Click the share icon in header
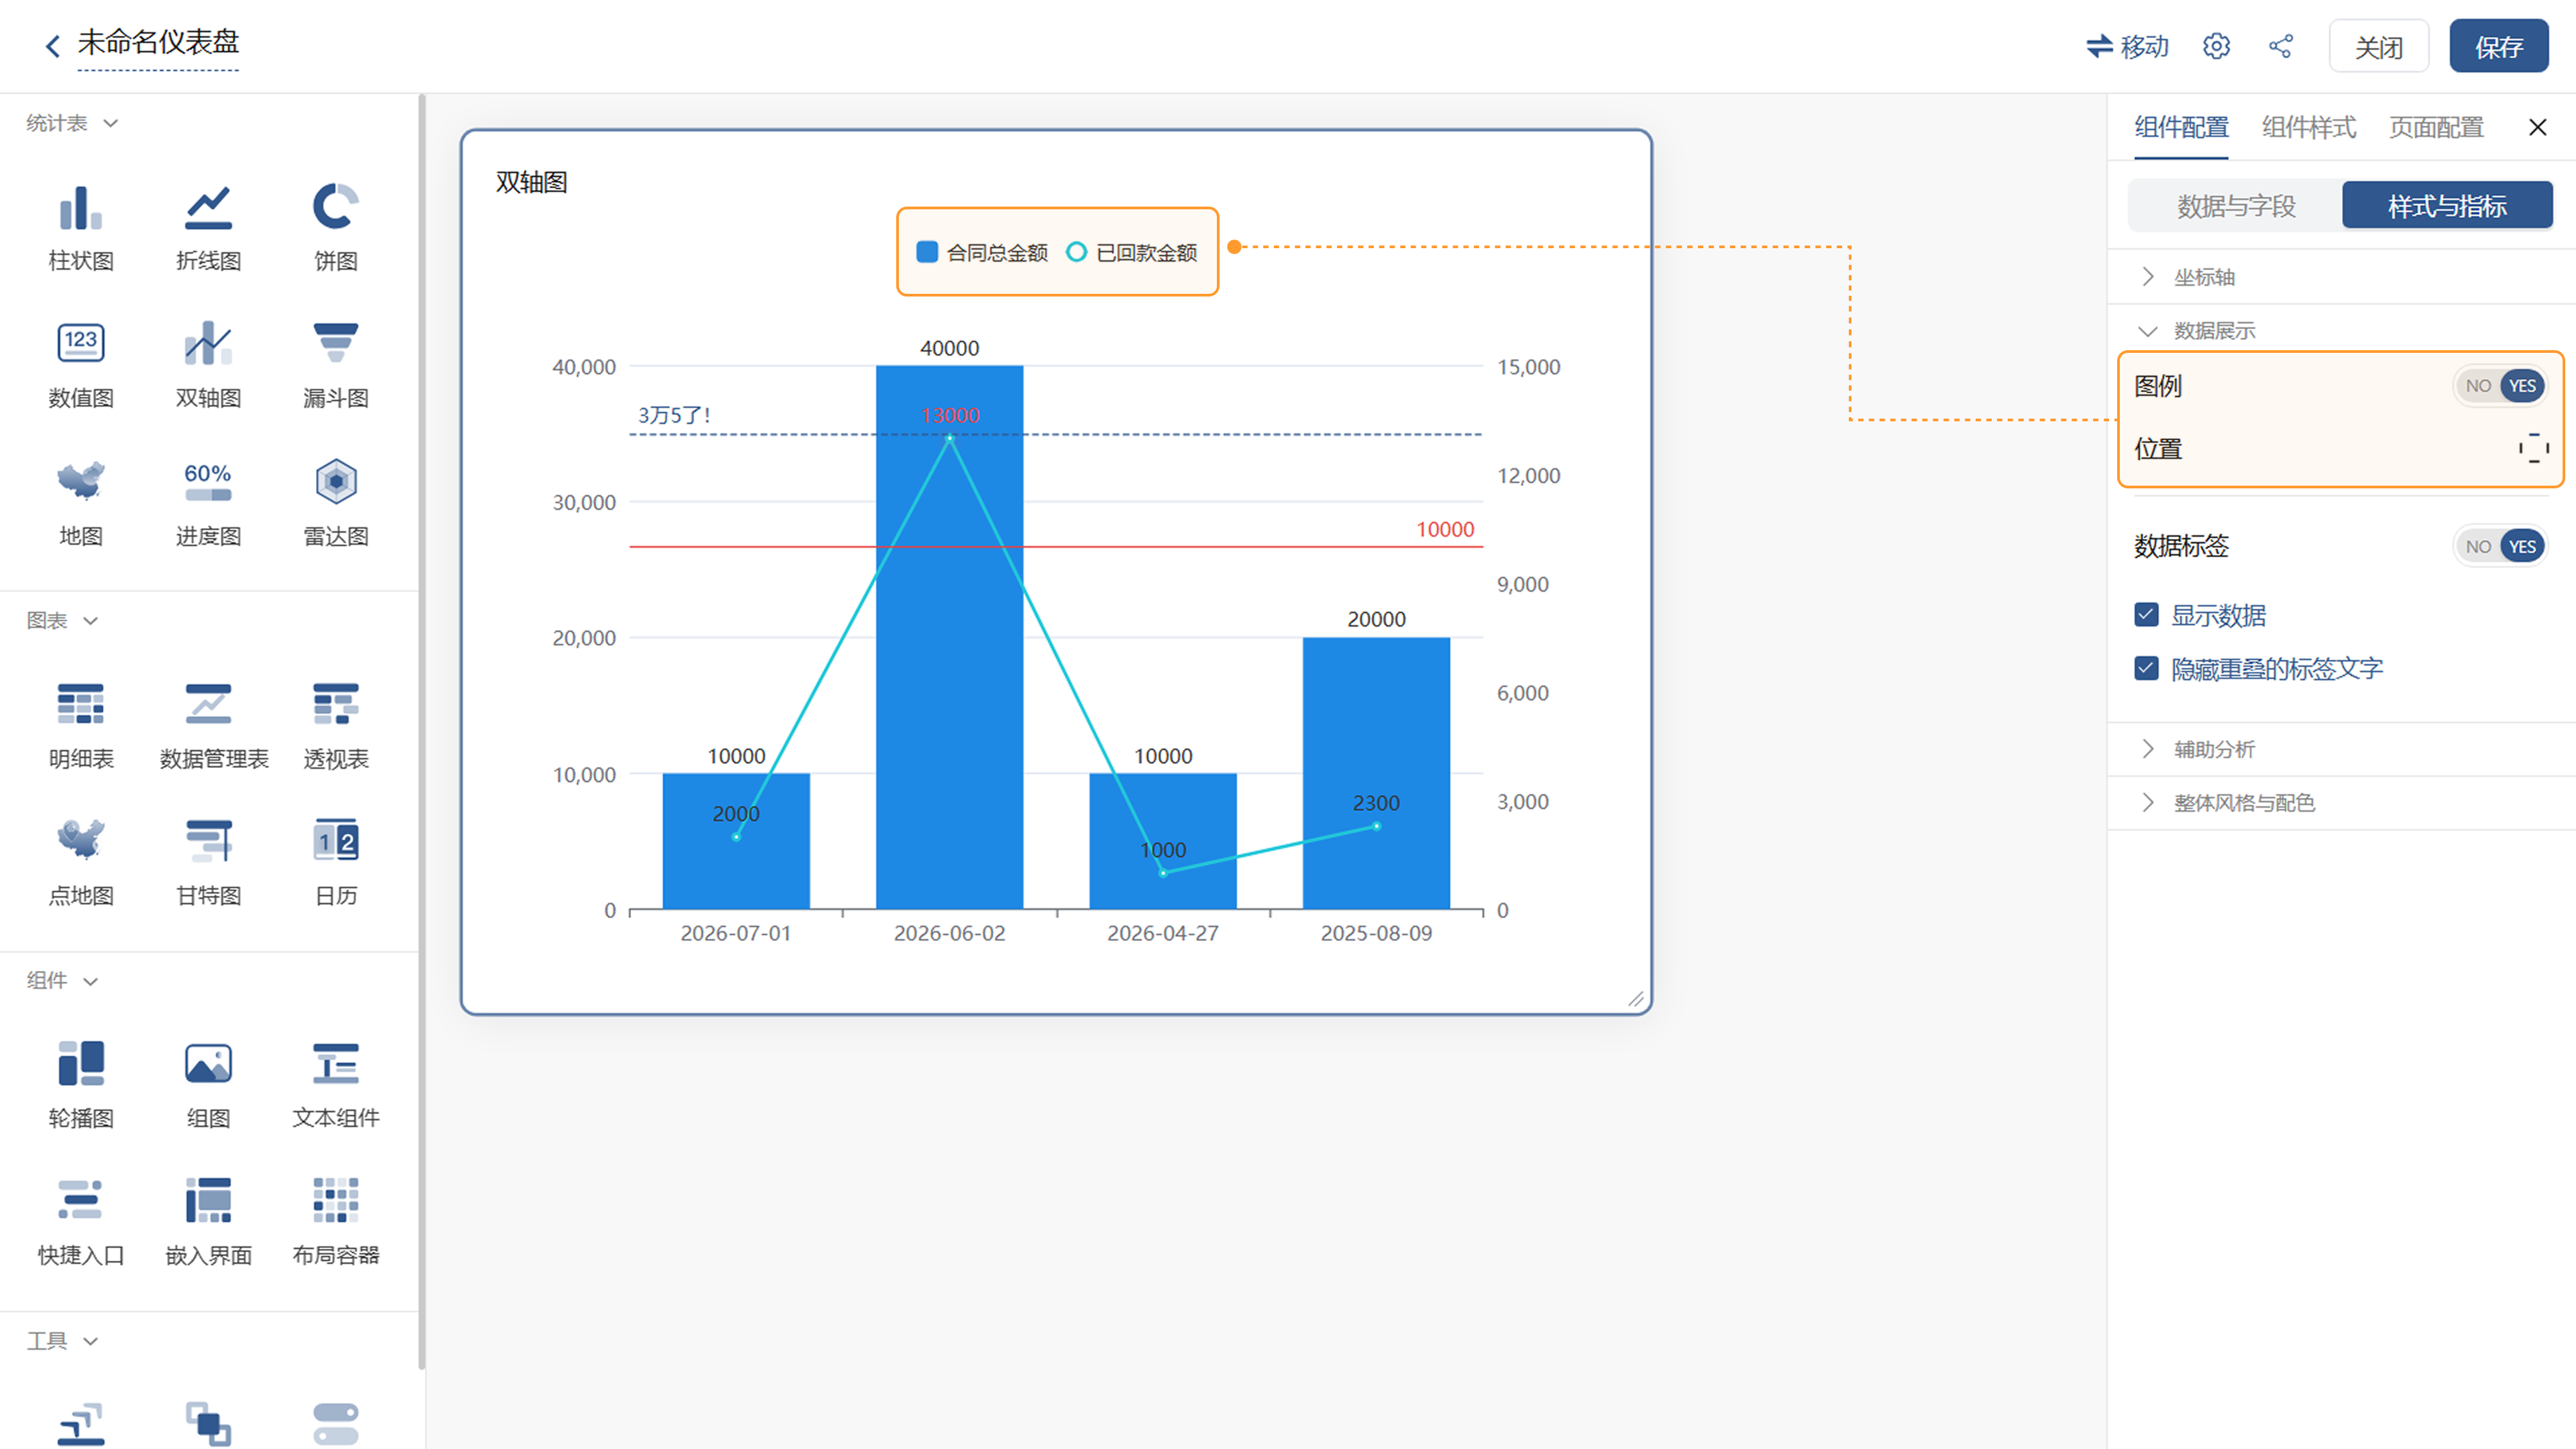This screenshot has height=1449, width=2576. point(2281,46)
